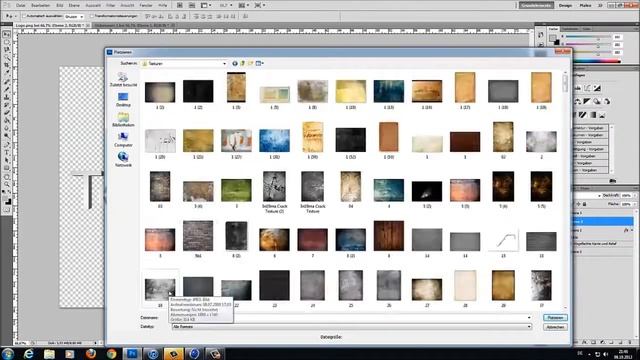Create a new folder in dialog
This screenshot has height=360, width=640.
[250, 63]
